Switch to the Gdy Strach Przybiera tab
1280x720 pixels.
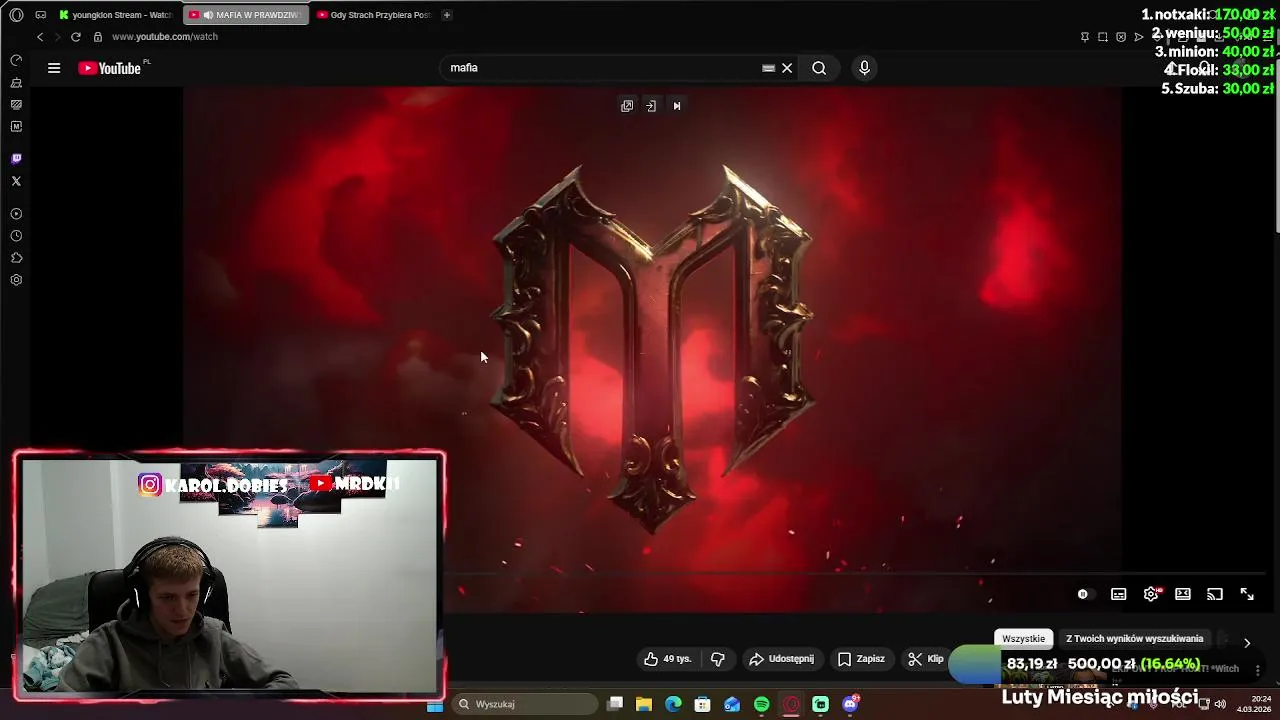point(374,15)
